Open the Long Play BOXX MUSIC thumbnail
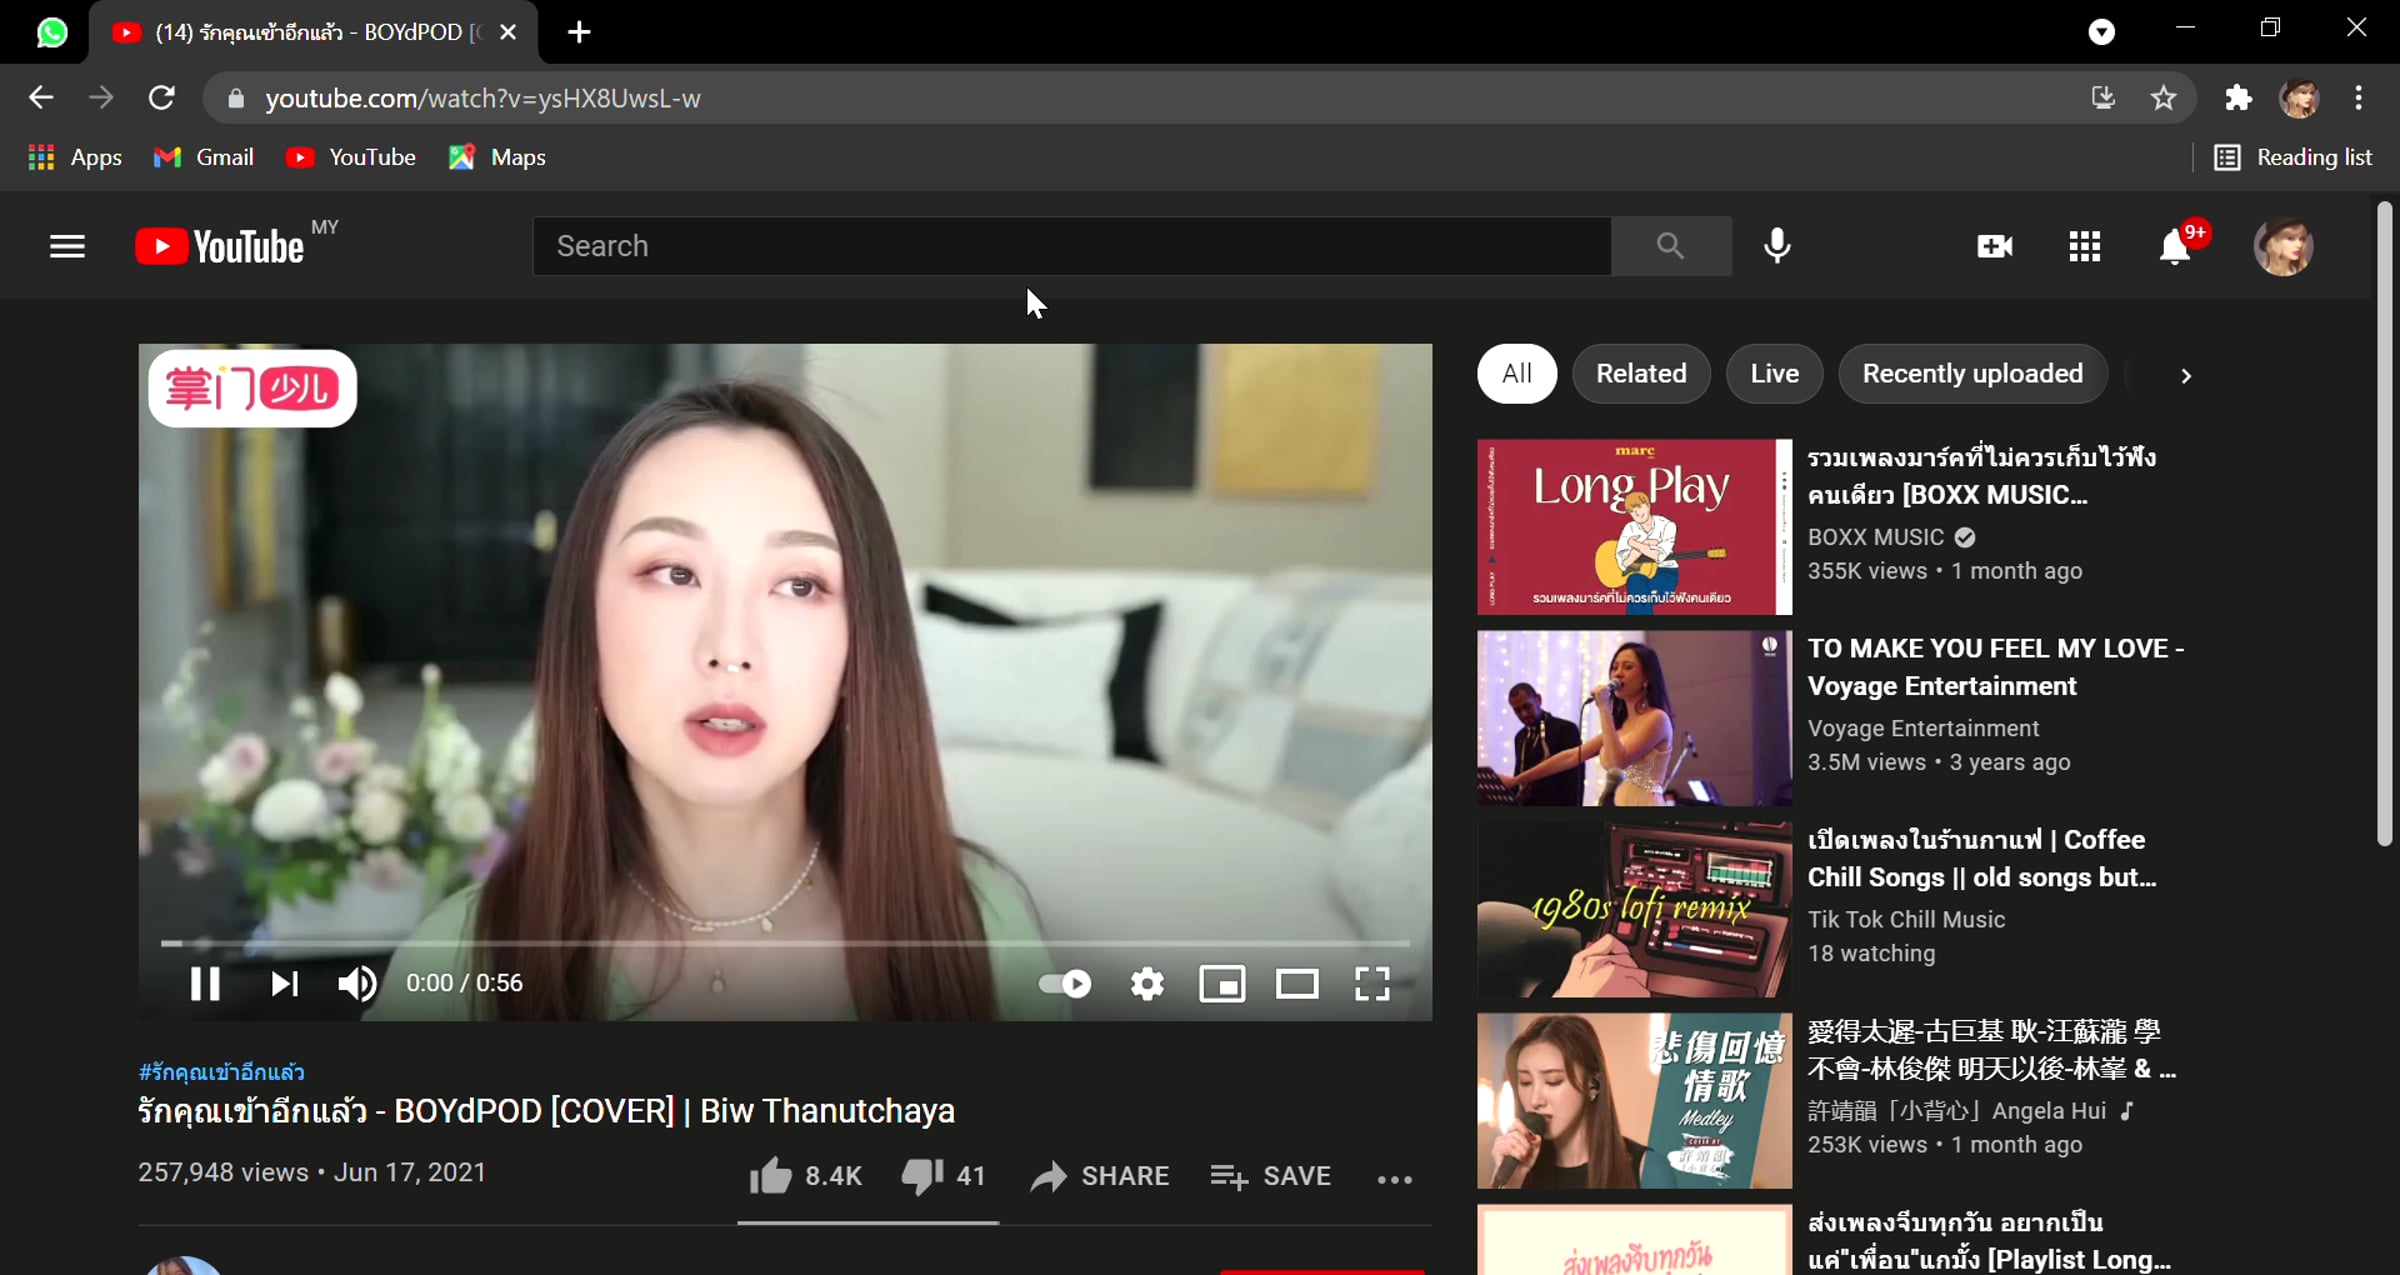The width and height of the screenshot is (2400, 1275). click(1634, 527)
